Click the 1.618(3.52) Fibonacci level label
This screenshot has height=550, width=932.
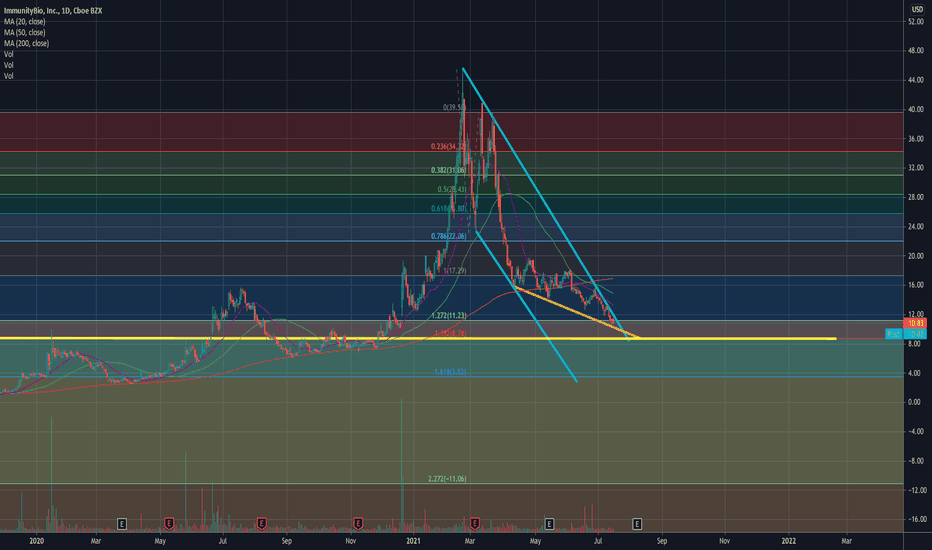[451, 372]
